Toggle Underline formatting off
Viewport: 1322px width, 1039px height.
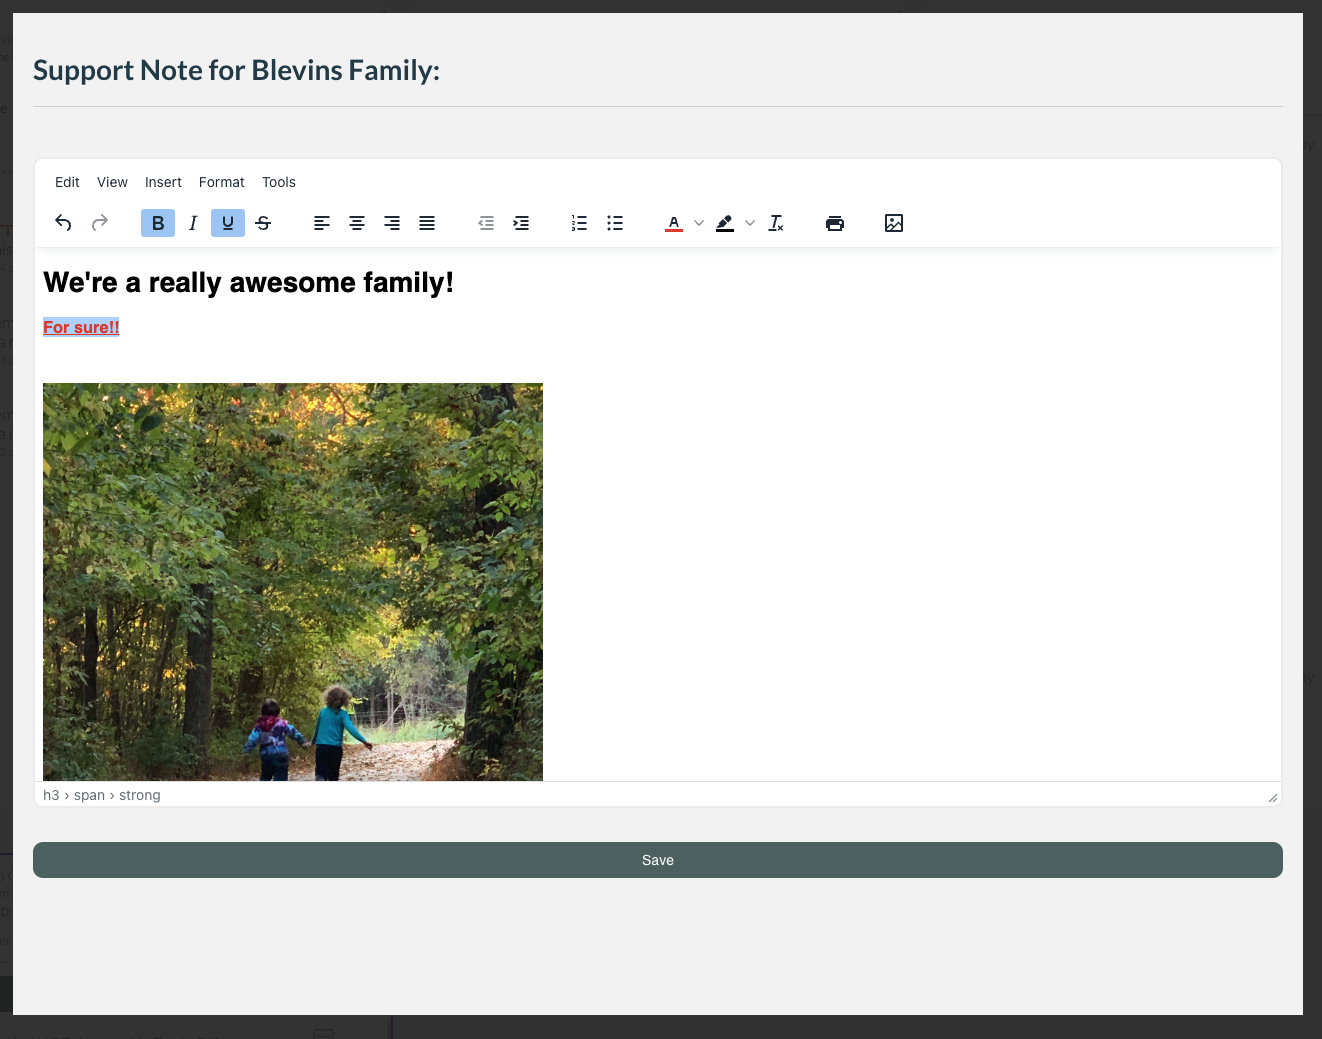228,223
